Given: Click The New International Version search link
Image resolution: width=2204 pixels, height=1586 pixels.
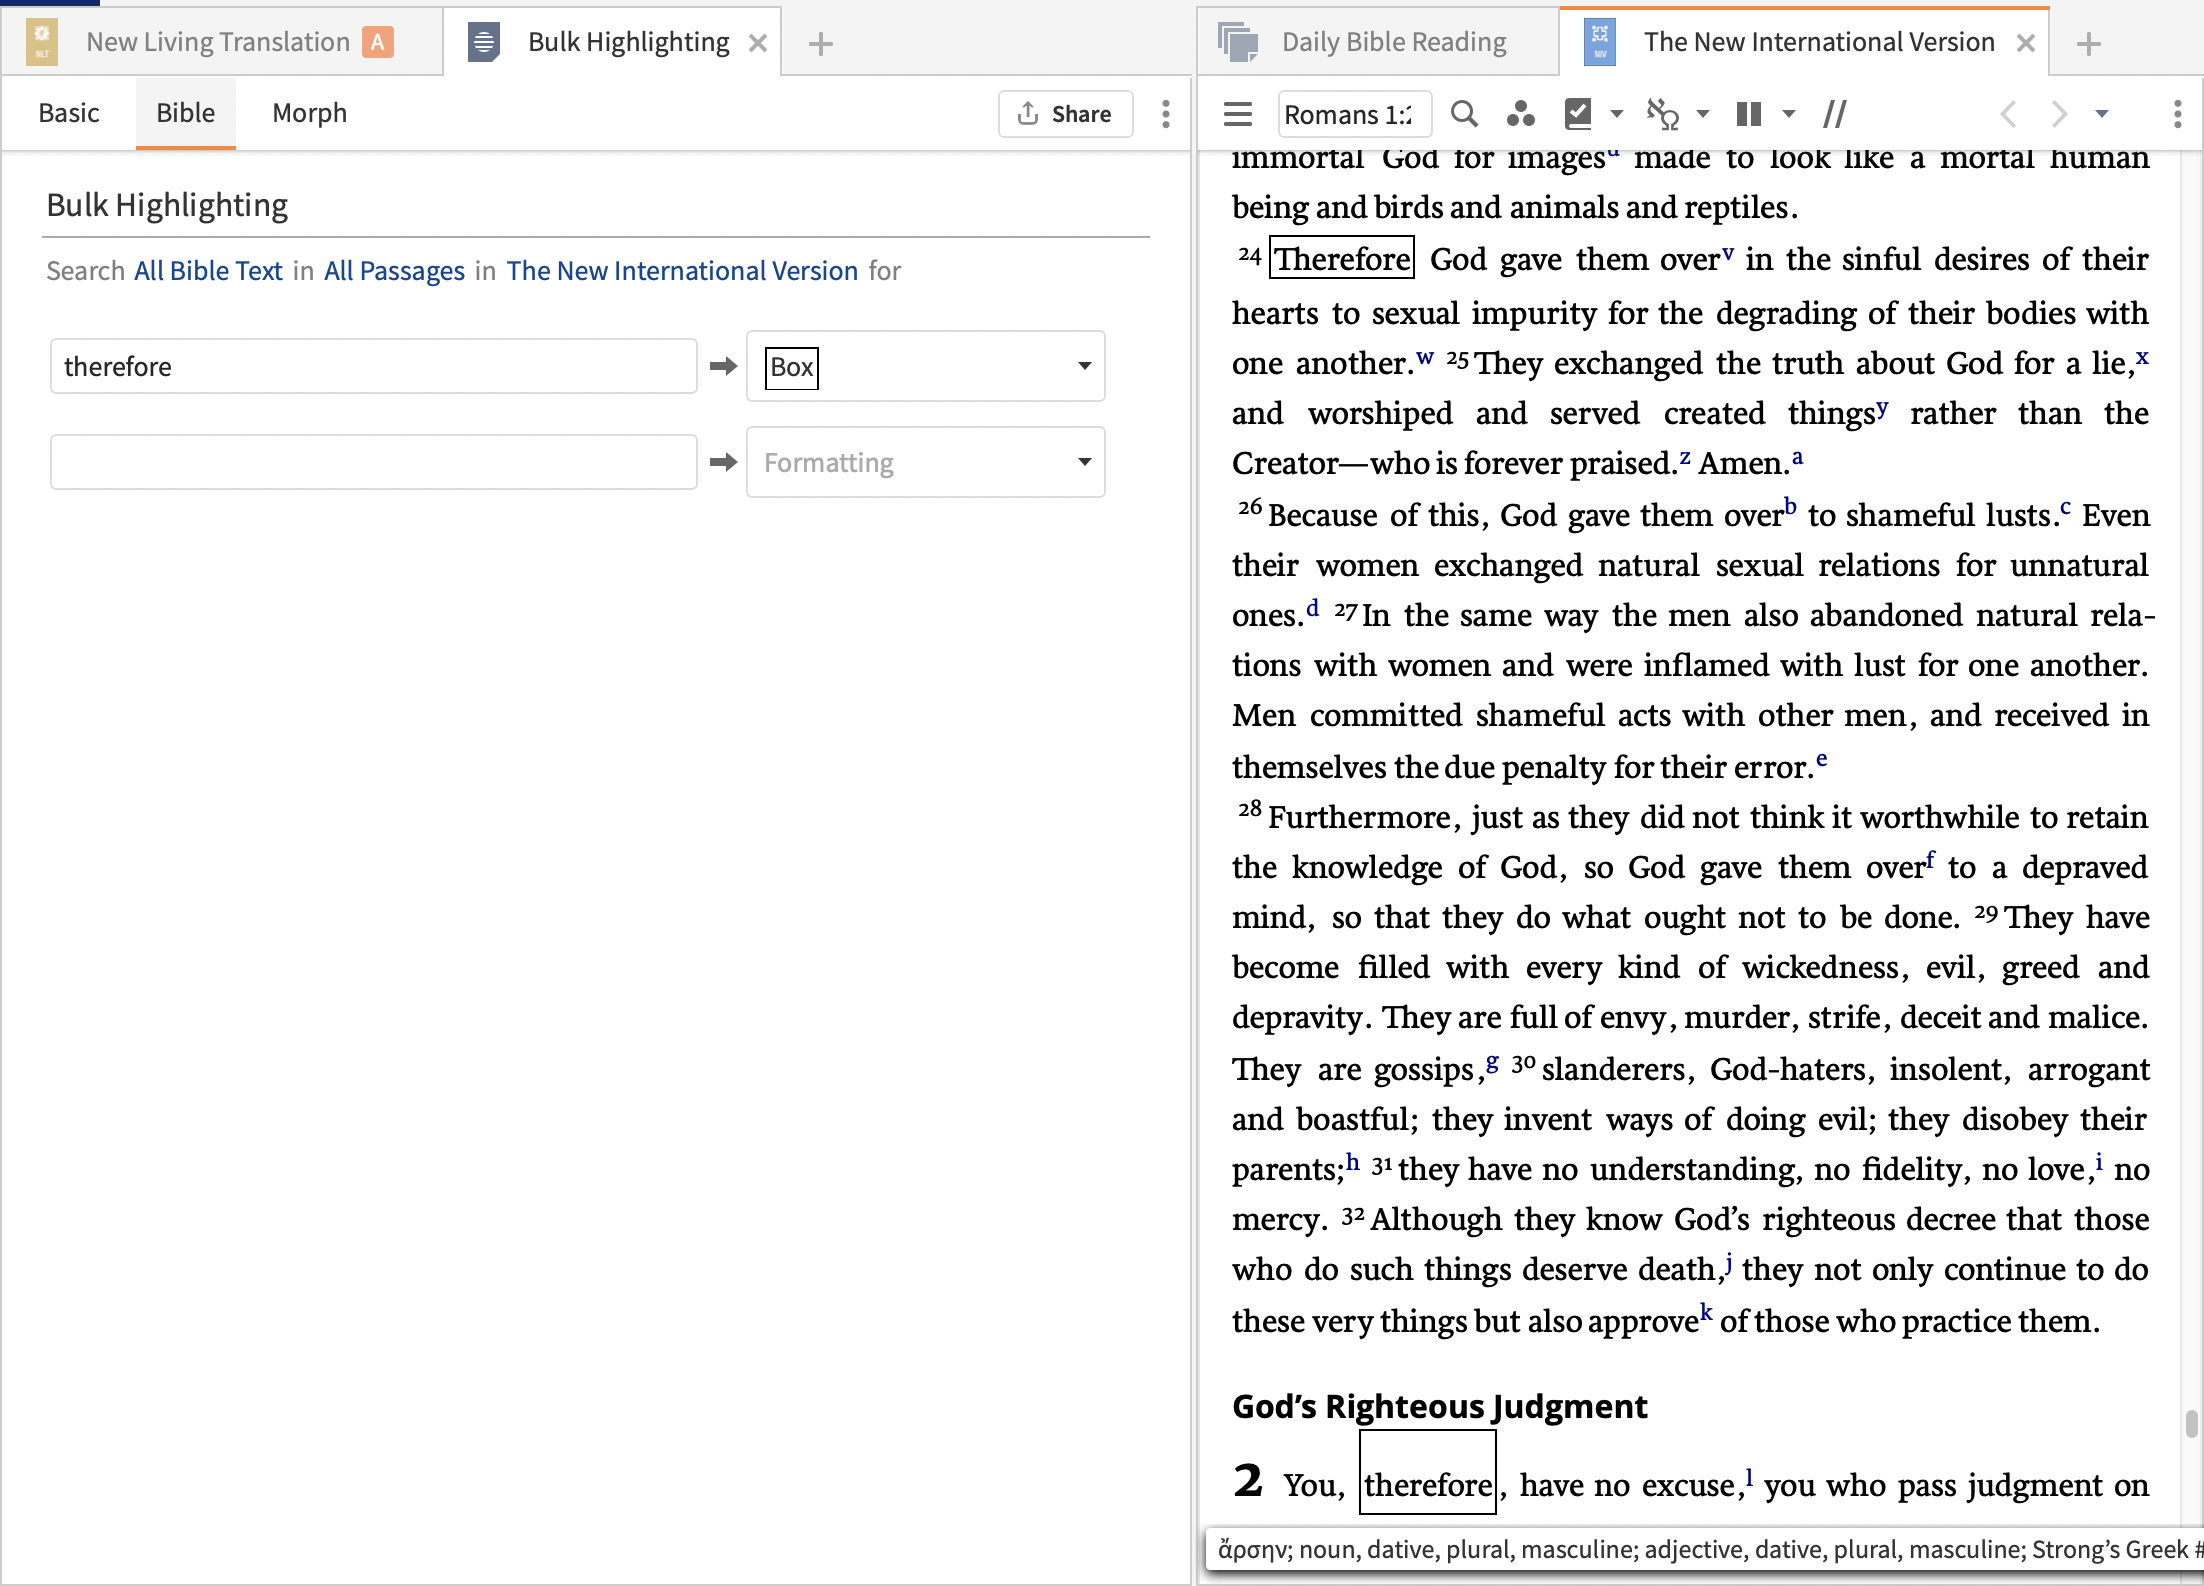Looking at the screenshot, I should (682, 271).
